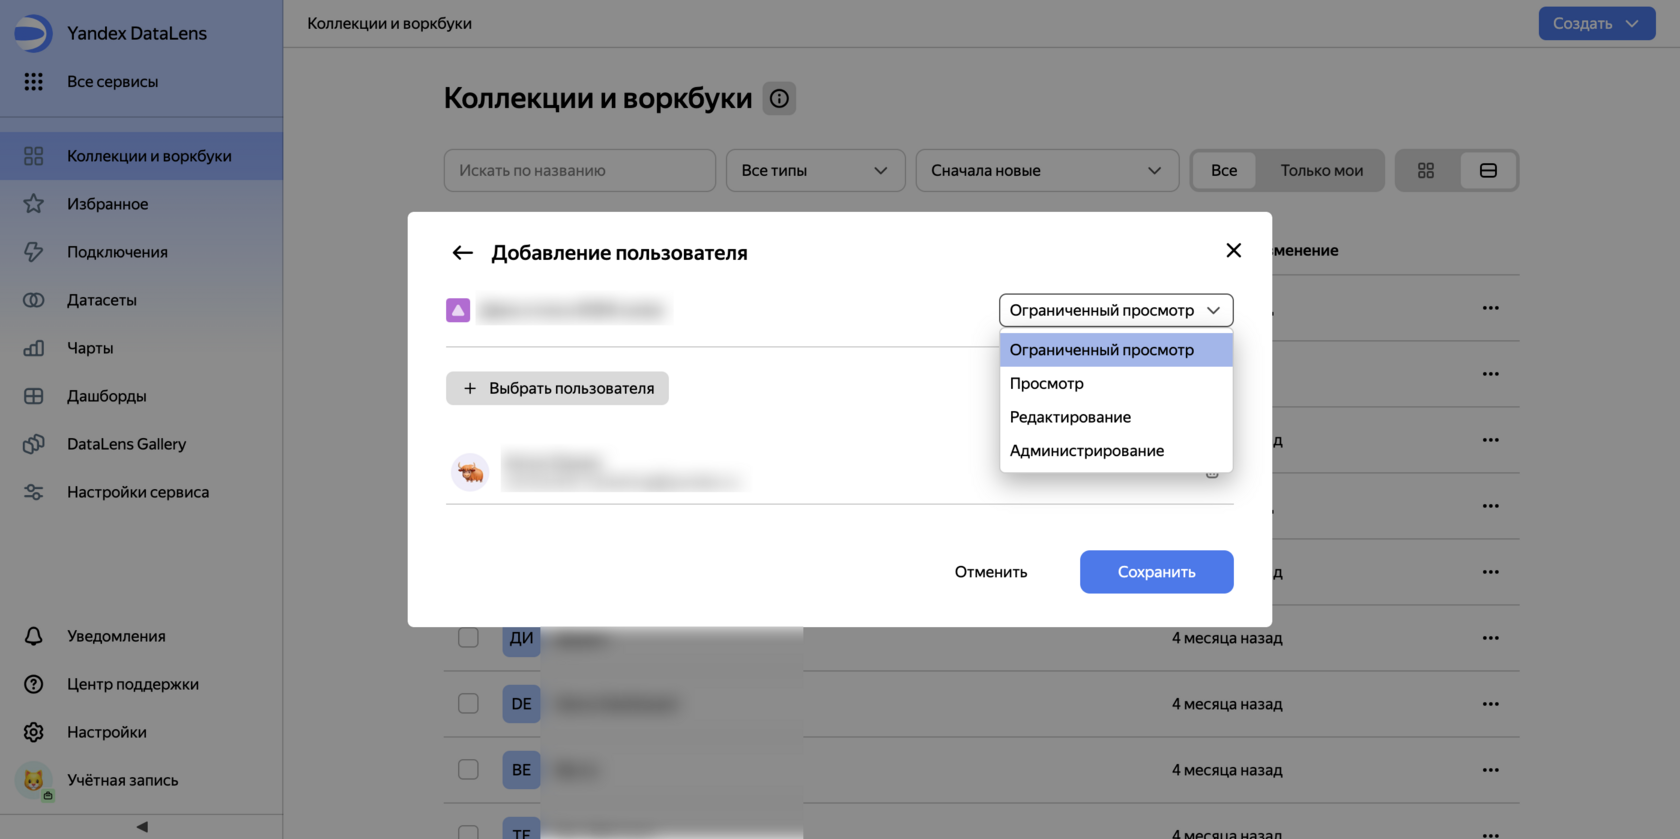Screen dimensions: 1680x839
Task: Select the Только мои filter toggle
Action: click(x=1322, y=170)
